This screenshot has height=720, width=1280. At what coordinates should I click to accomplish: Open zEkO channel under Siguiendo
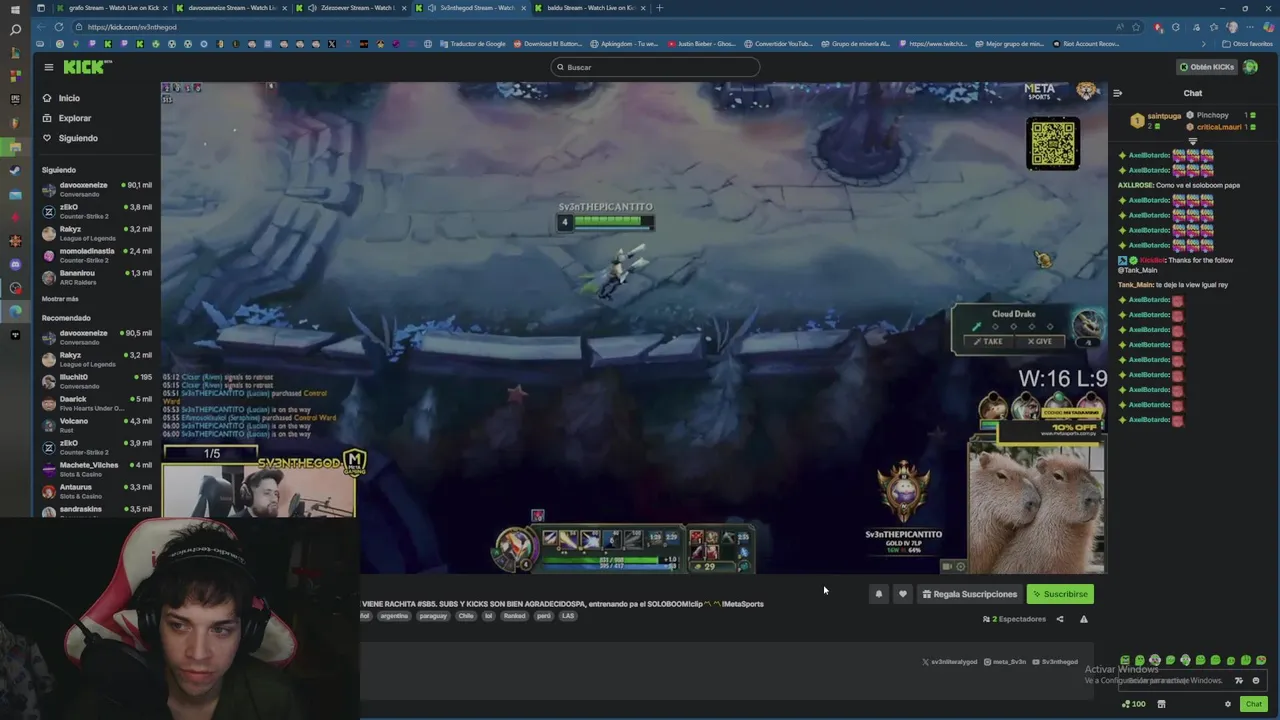(x=97, y=211)
